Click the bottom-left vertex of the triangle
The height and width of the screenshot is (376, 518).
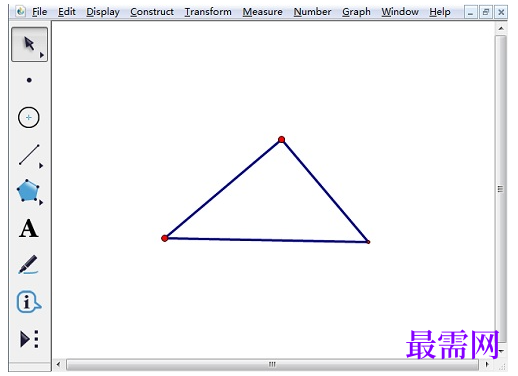pyautogui.click(x=164, y=238)
